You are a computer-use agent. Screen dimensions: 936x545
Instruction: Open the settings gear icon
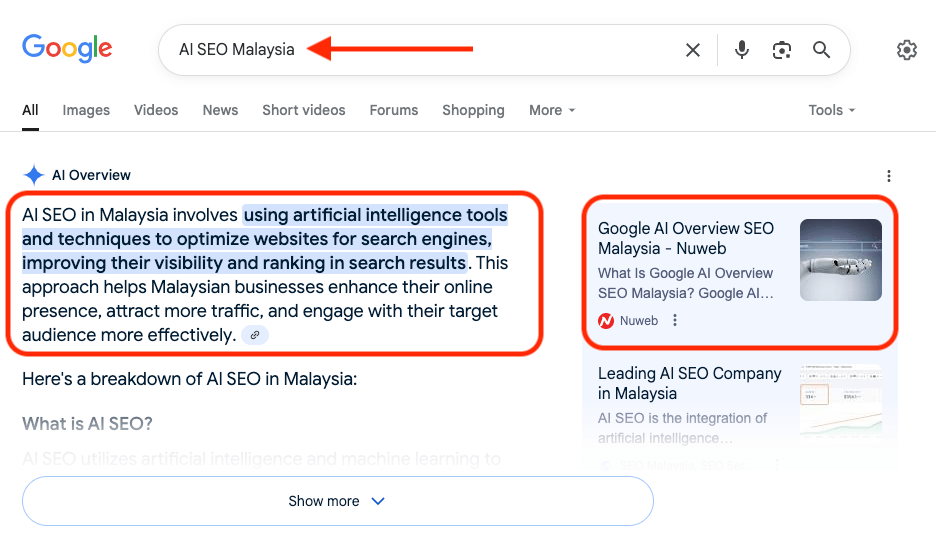click(906, 50)
